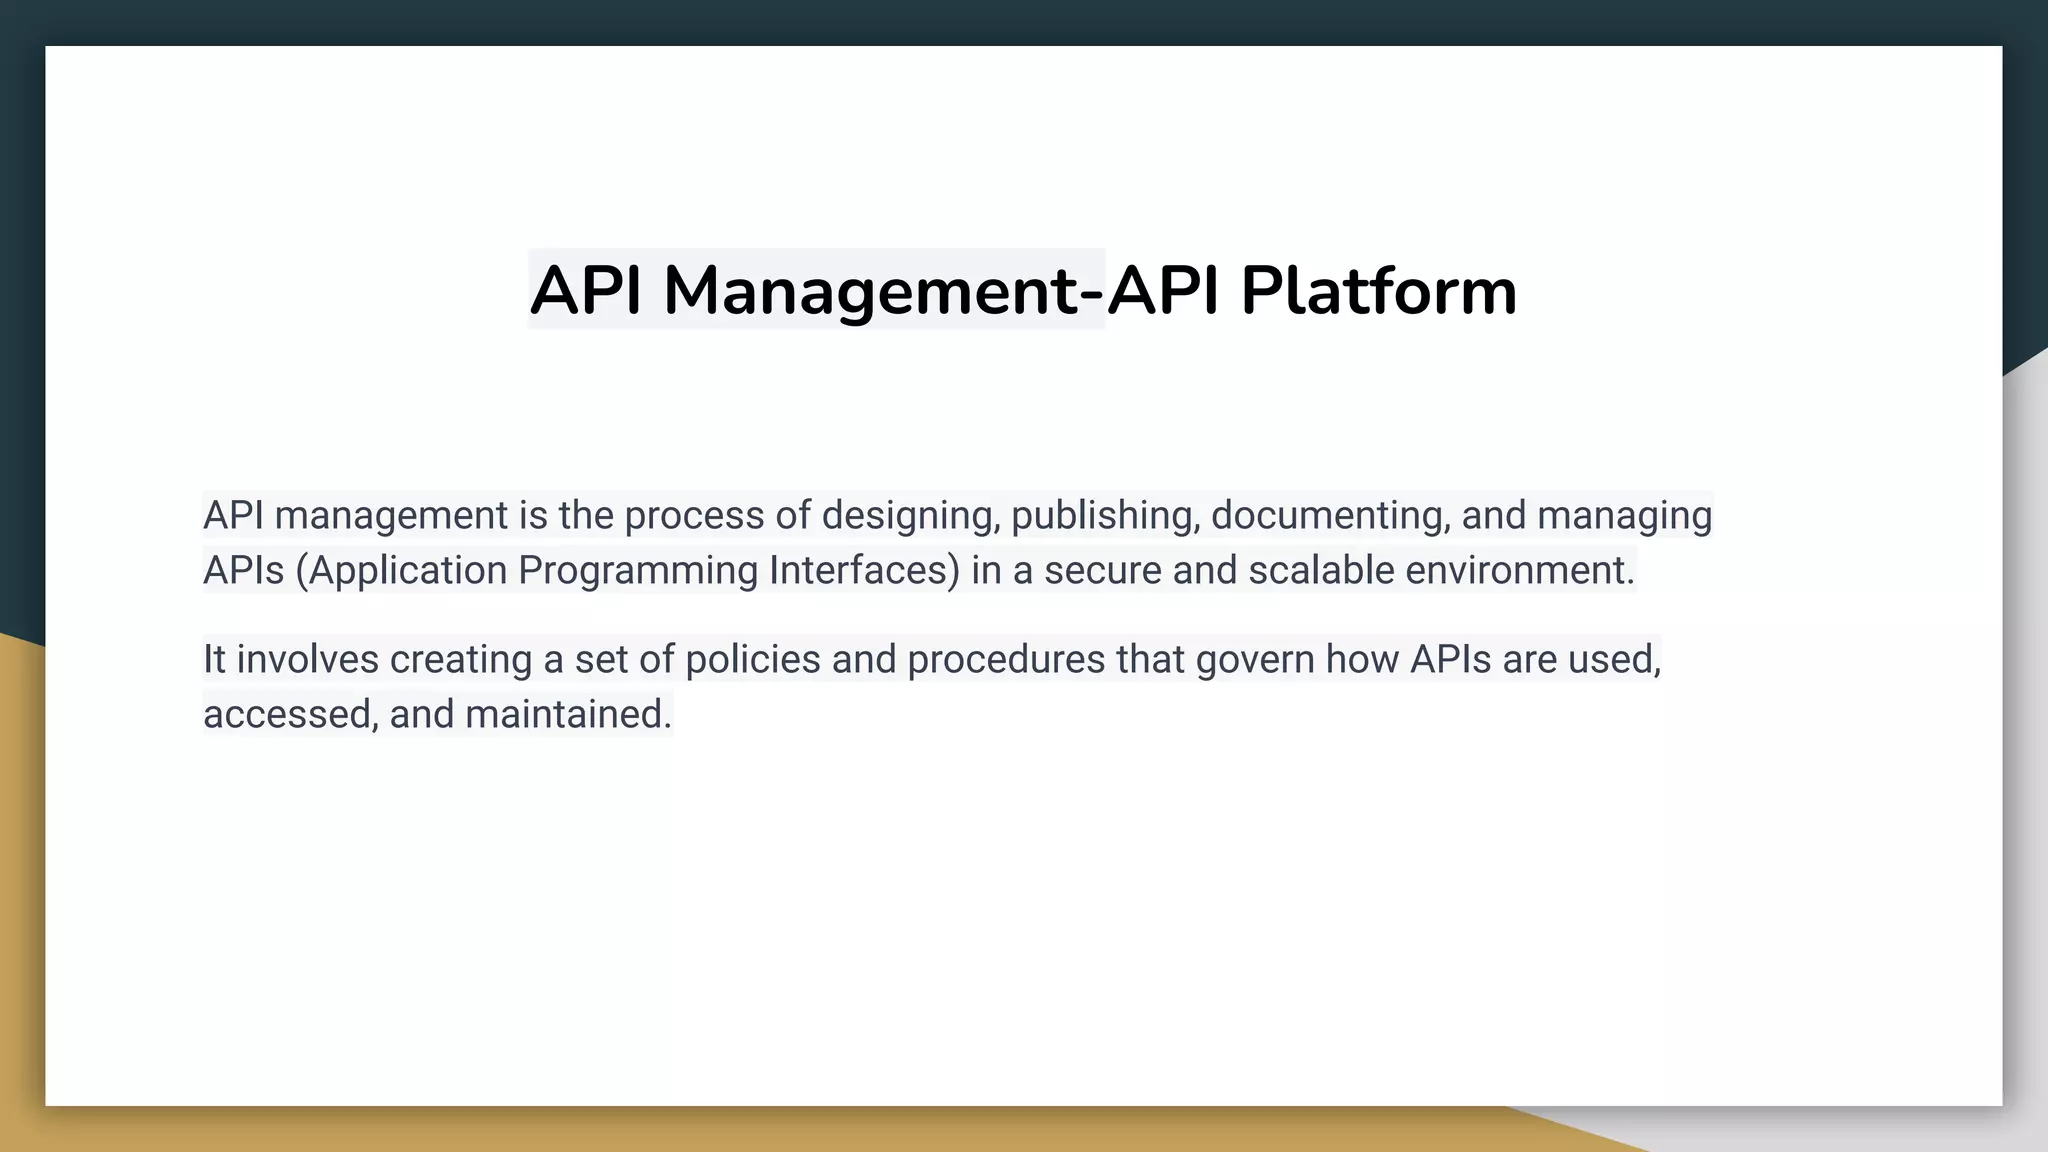Click the word 'policies' in the second paragraph
The width and height of the screenshot is (2048, 1152).
(x=752, y=660)
